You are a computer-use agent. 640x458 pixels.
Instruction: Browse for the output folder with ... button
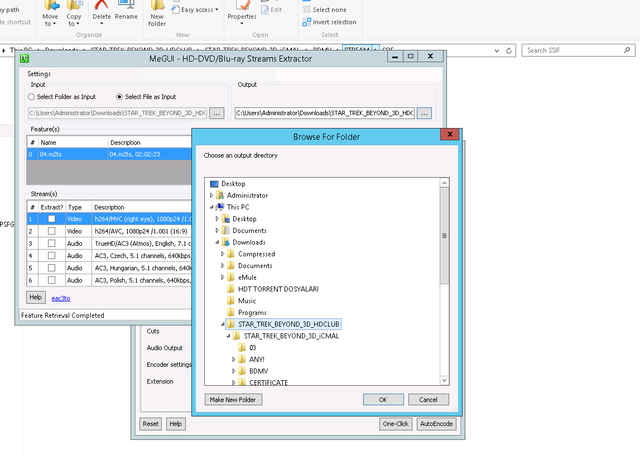point(424,113)
